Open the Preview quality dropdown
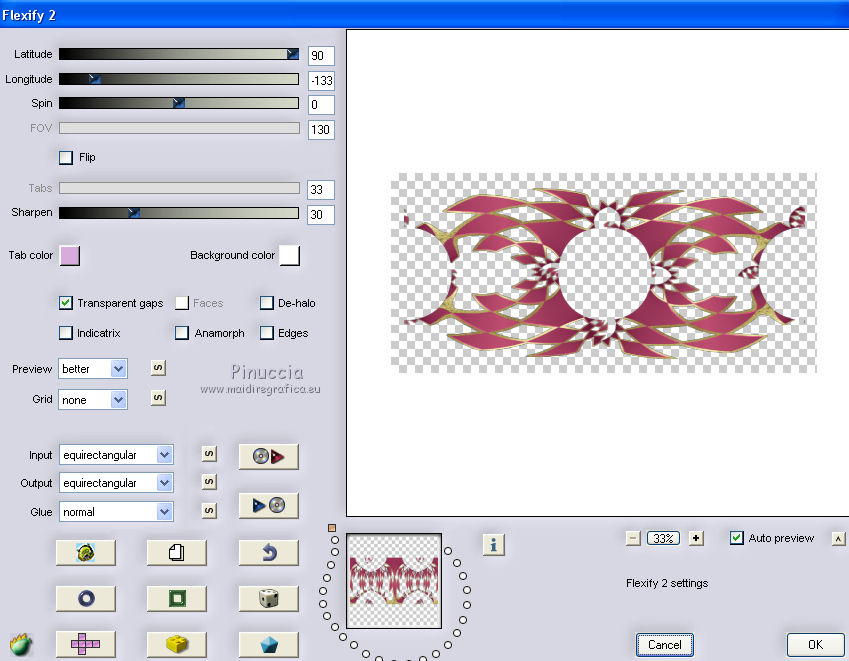 pyautogui.click(x=93, y=369)
